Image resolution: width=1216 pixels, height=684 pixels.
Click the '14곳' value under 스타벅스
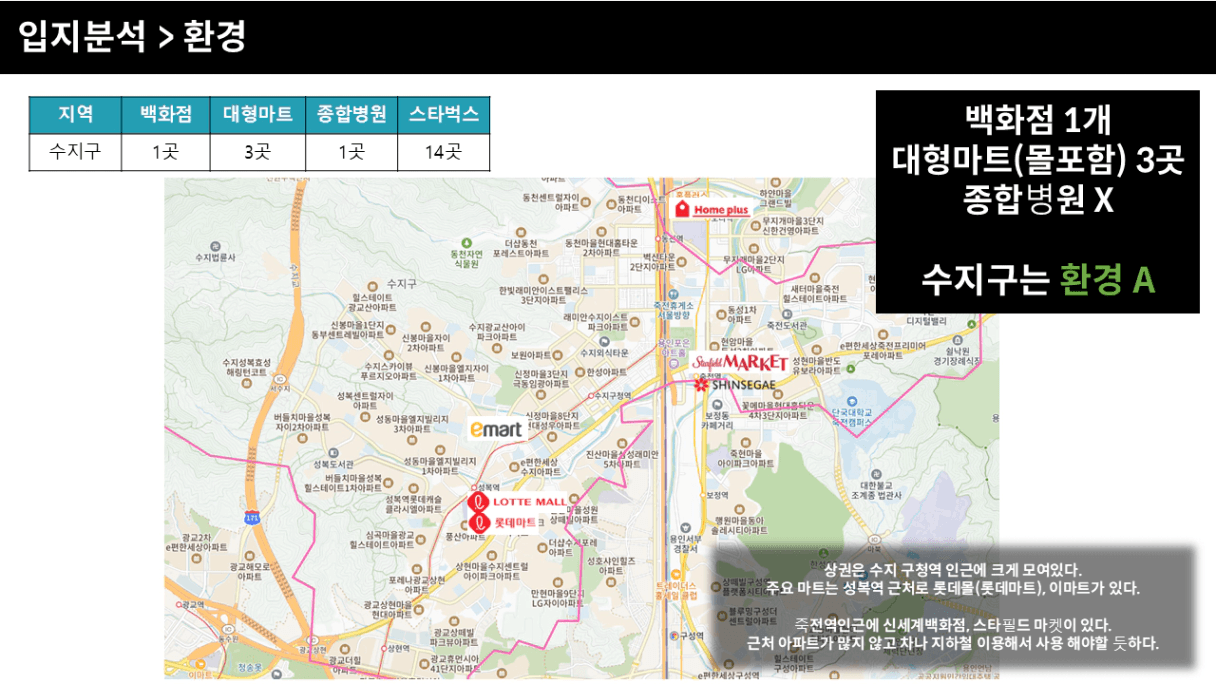(x=443, y=152)
